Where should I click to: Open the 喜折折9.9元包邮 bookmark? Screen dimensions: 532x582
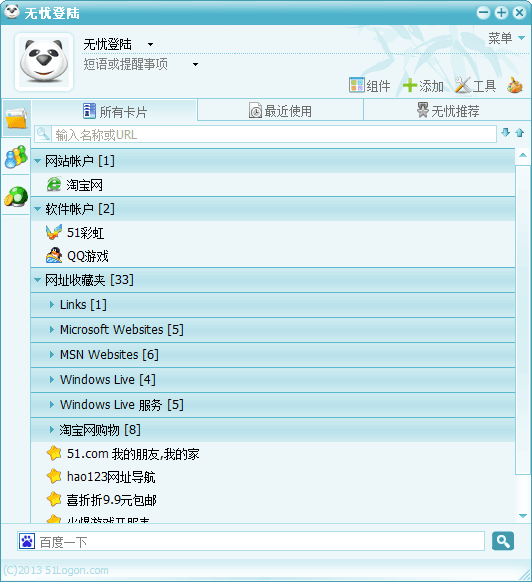tap(273, 500)
